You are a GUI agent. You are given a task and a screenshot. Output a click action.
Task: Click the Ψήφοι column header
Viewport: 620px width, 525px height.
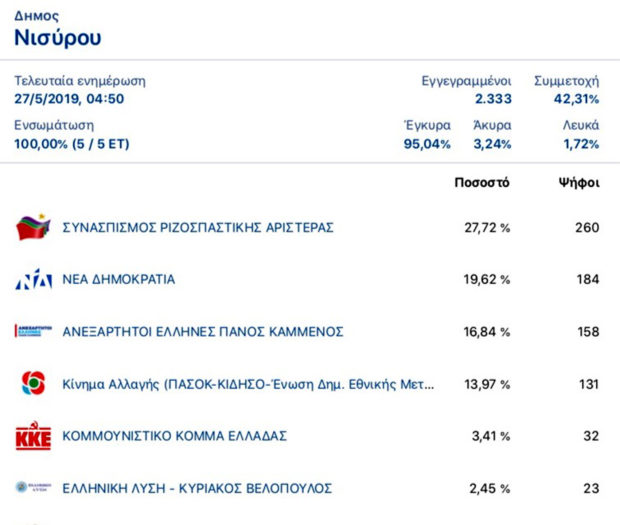pyautogui.click(x=579, y=183)
